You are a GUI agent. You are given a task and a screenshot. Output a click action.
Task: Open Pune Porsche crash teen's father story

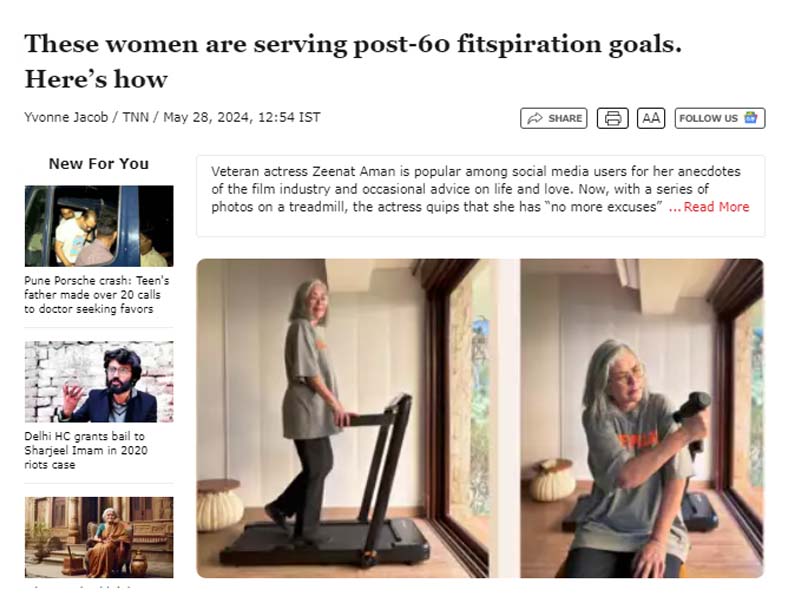click(x=96, y=295)
